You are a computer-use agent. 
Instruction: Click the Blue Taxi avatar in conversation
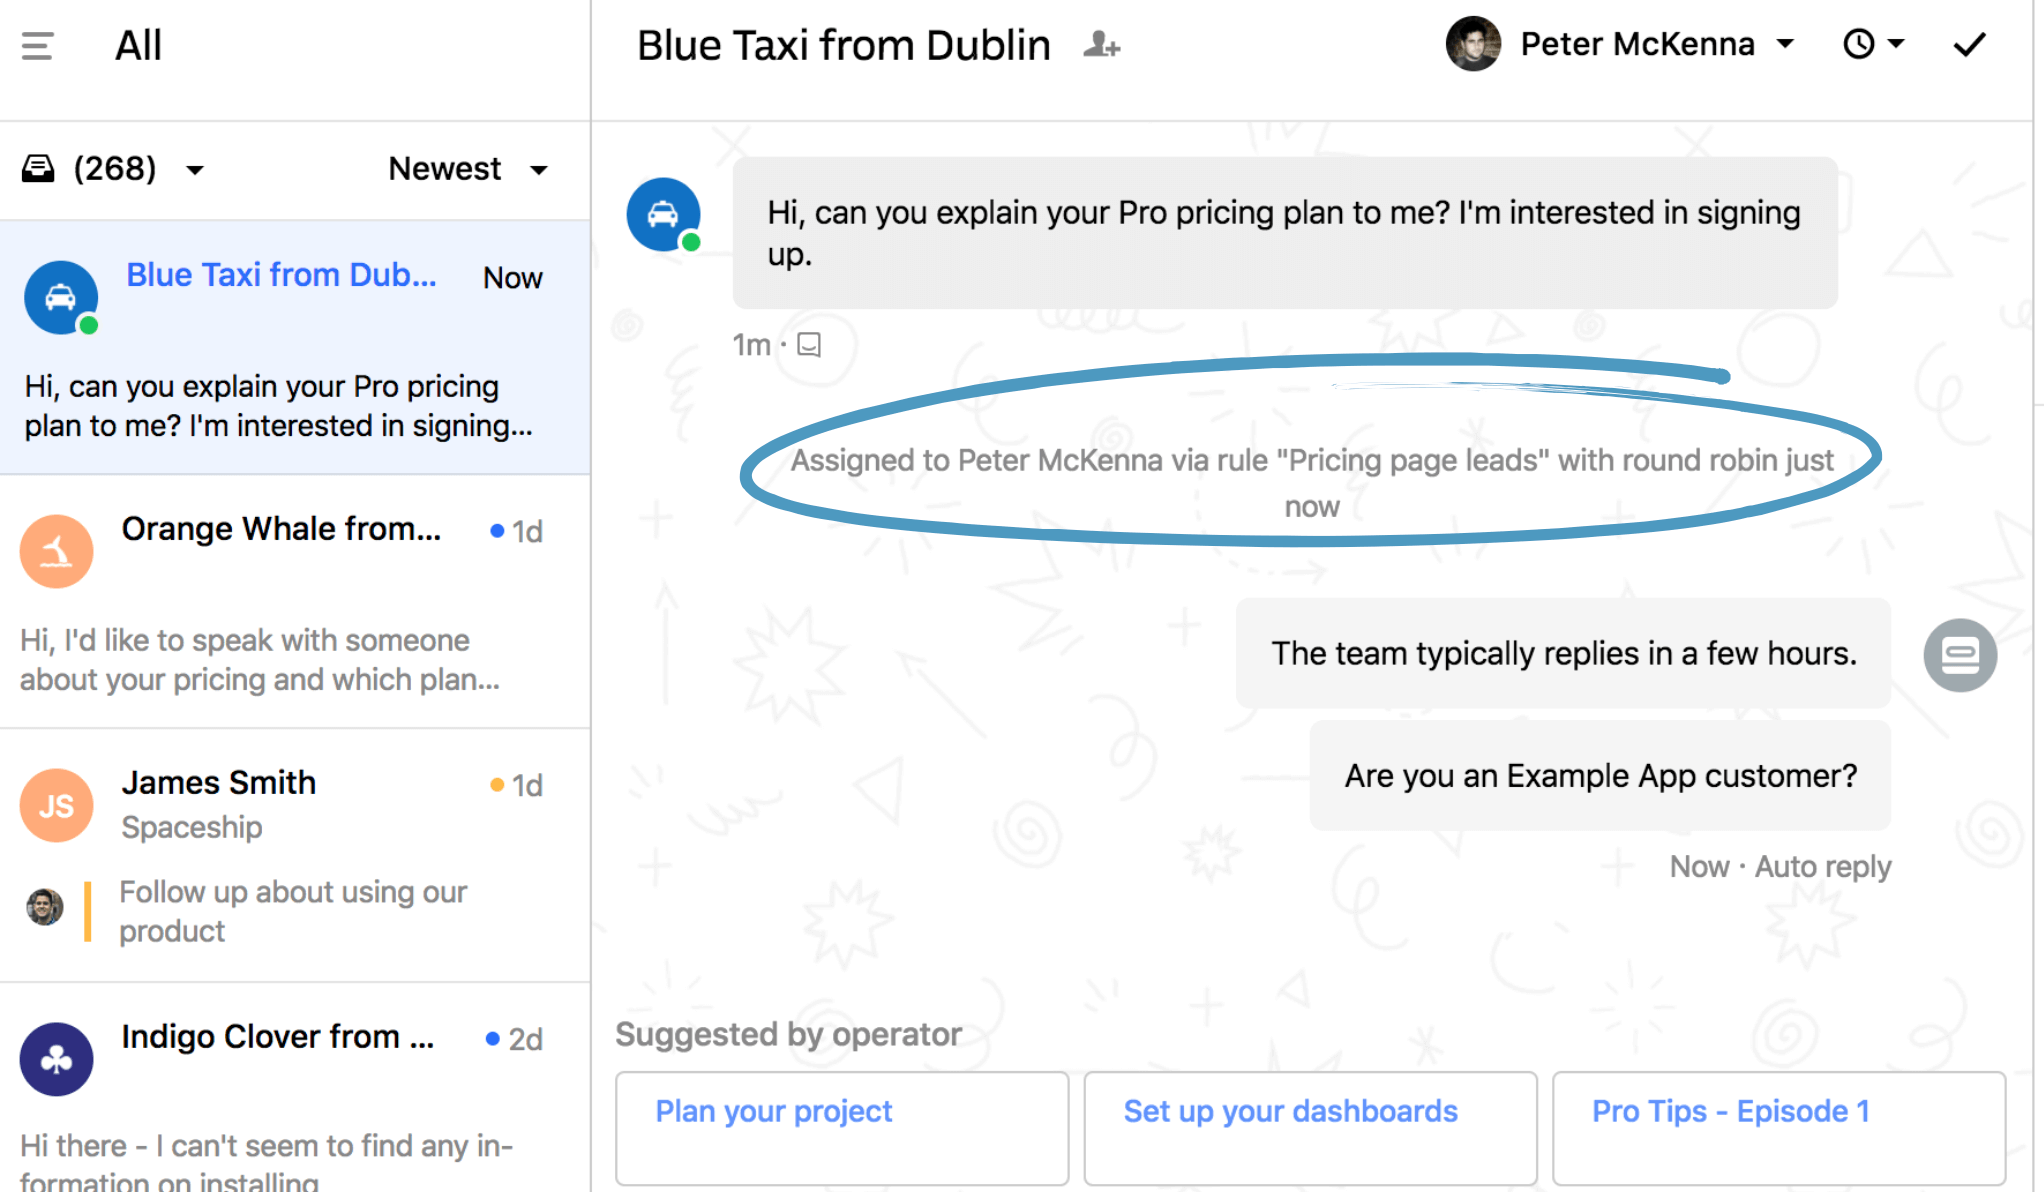[663, 214]
